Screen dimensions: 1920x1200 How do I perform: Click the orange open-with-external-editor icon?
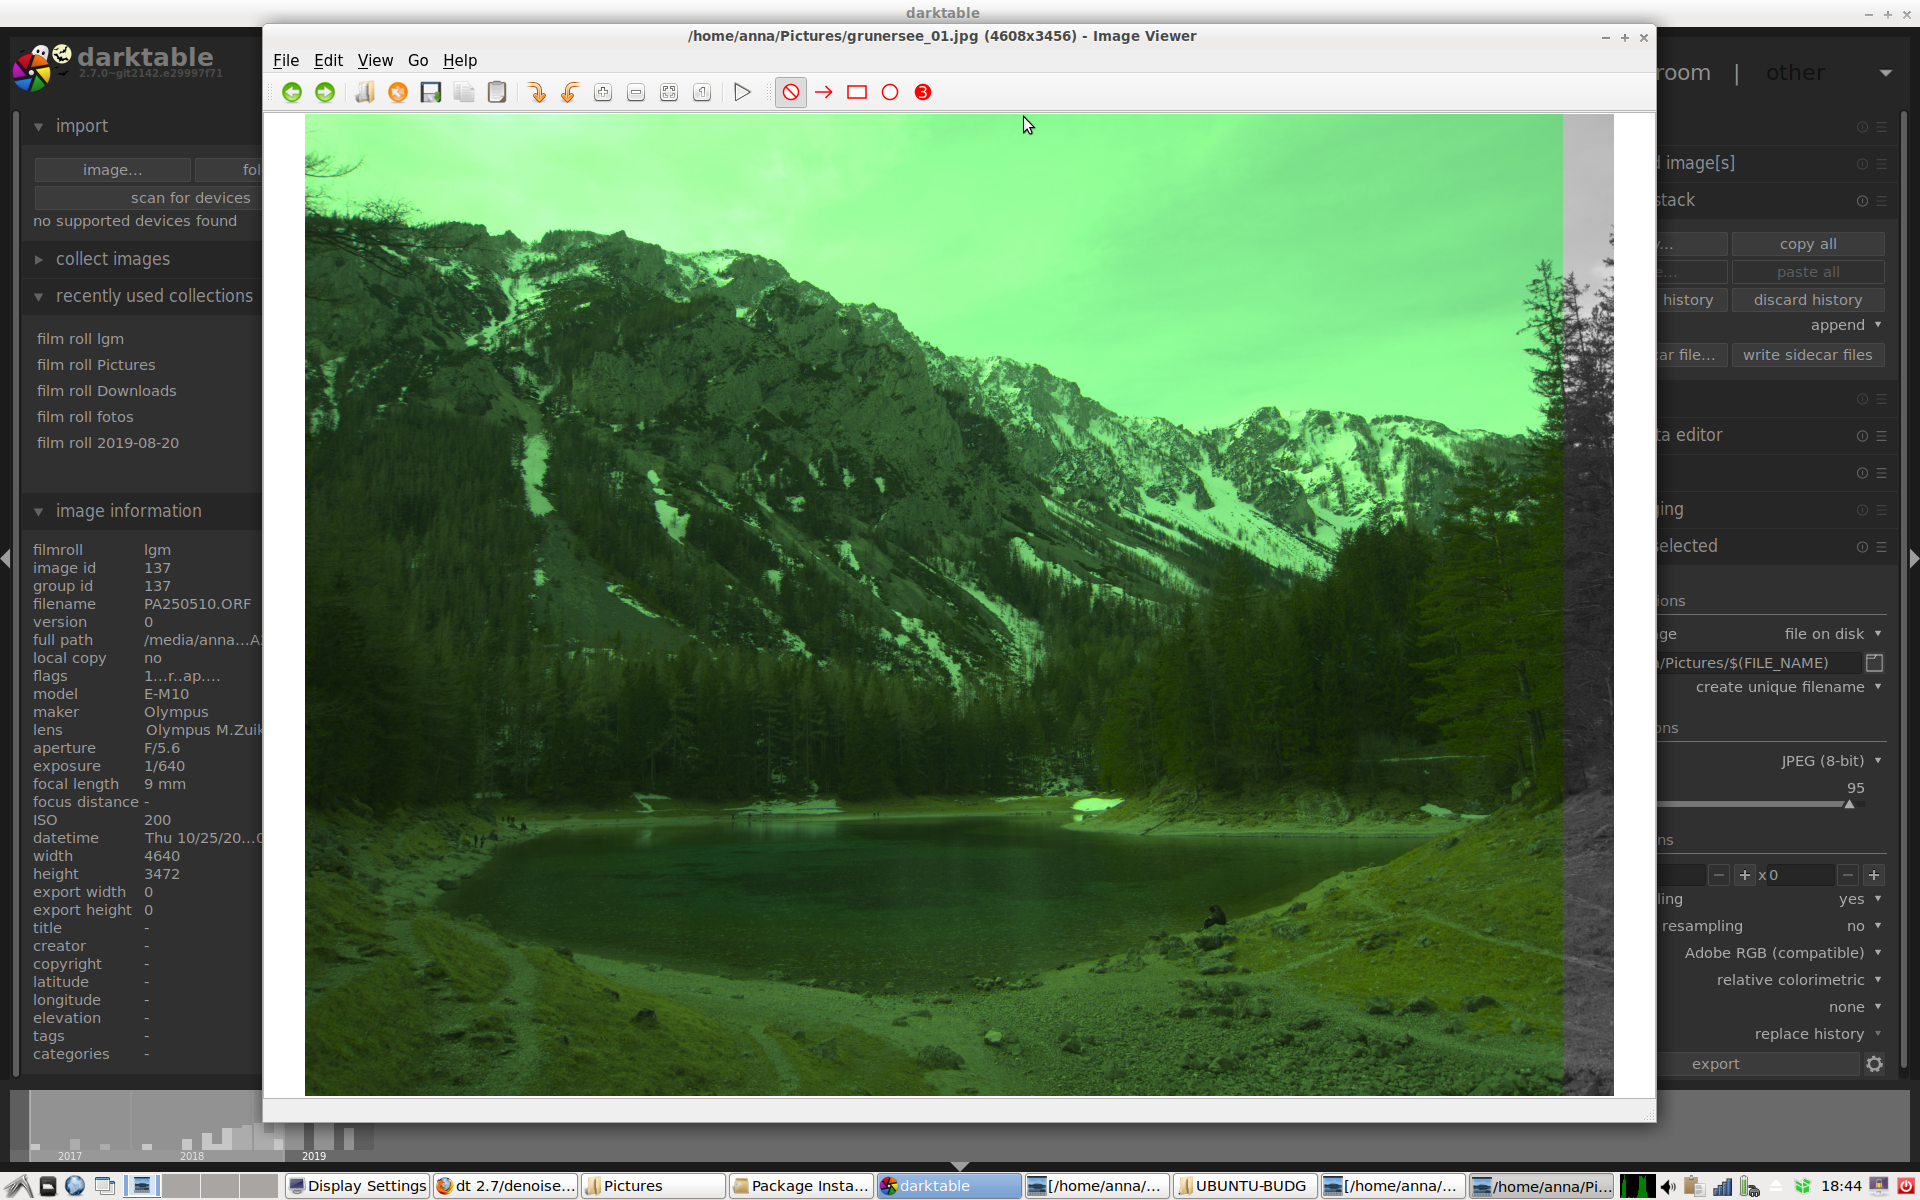(398, 92)
